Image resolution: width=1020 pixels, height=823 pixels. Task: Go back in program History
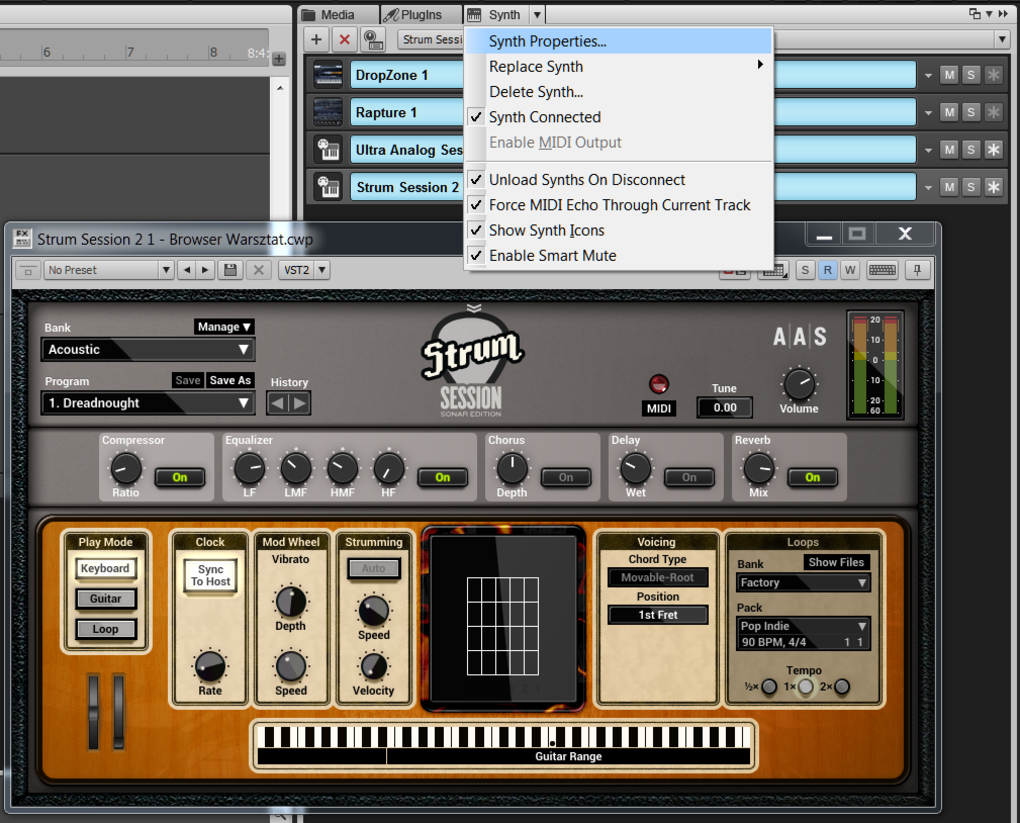click(278, 403)
